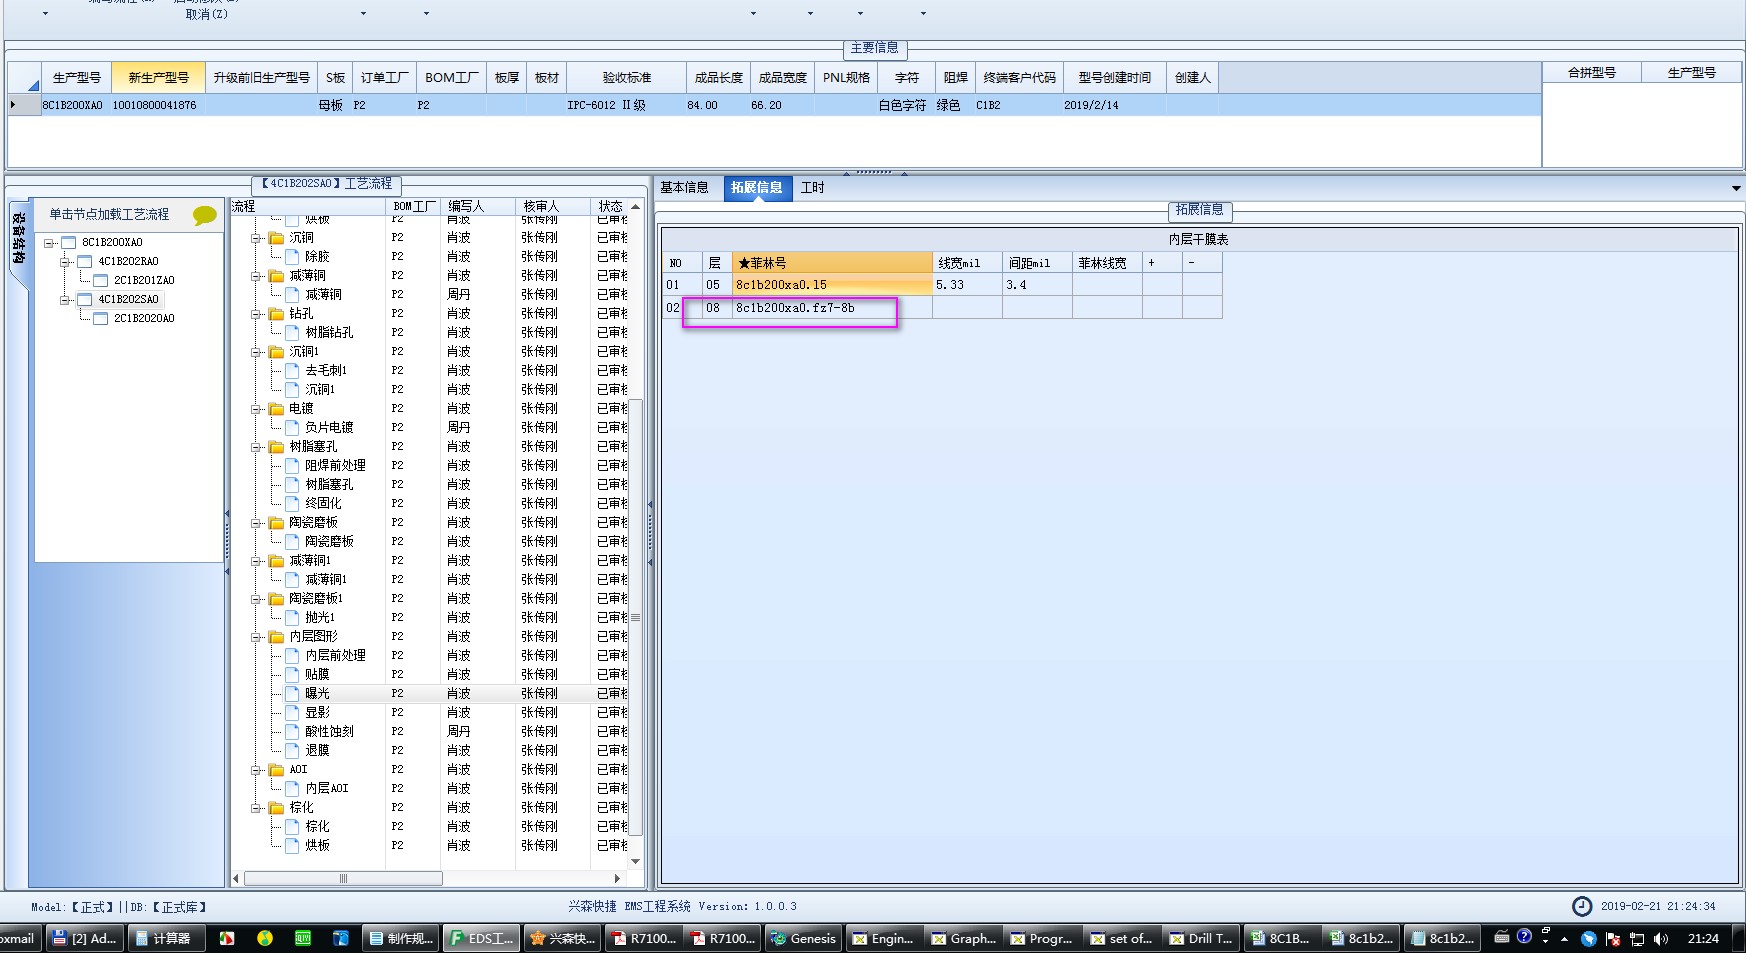Select the 减薄铜1 child step row
The width and height of the screenshot is (1746, 953).
[x=326, y=580]
